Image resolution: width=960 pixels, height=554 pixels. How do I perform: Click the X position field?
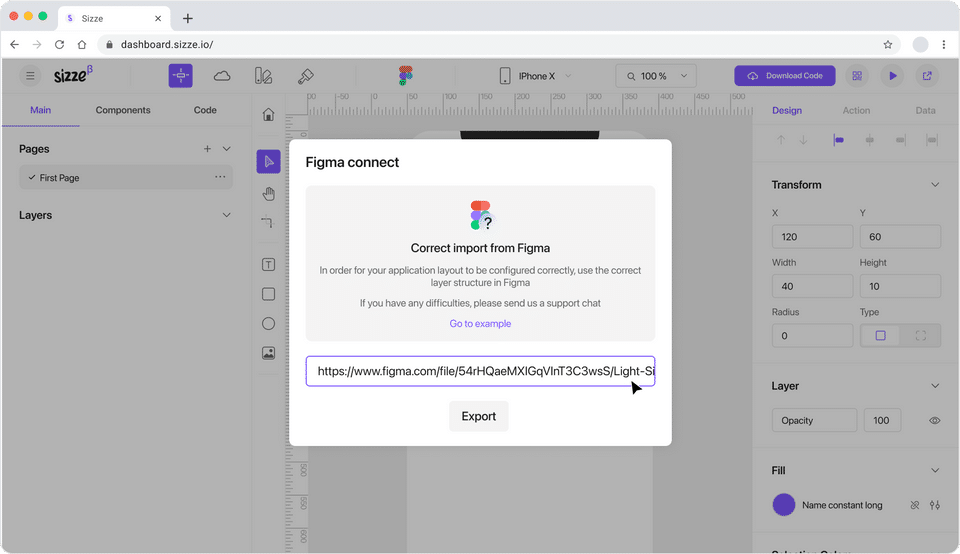point(812,236)
